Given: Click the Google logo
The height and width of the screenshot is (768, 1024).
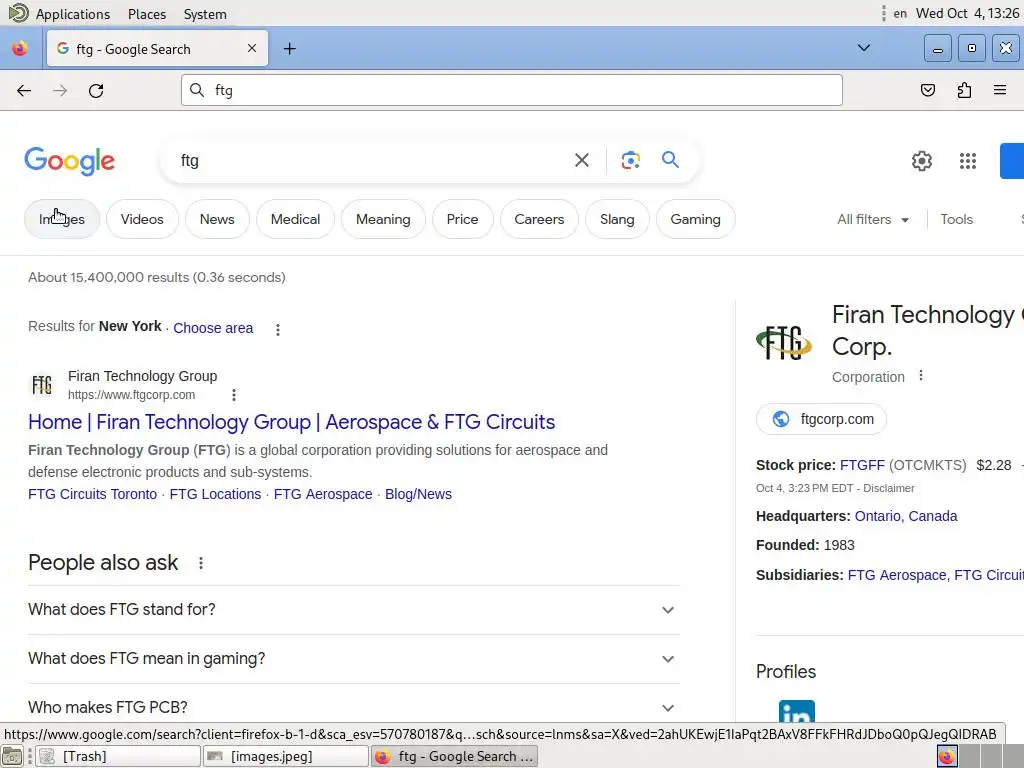Looking at the screenshot, I should pyautogui.click(x=69, y=161).
